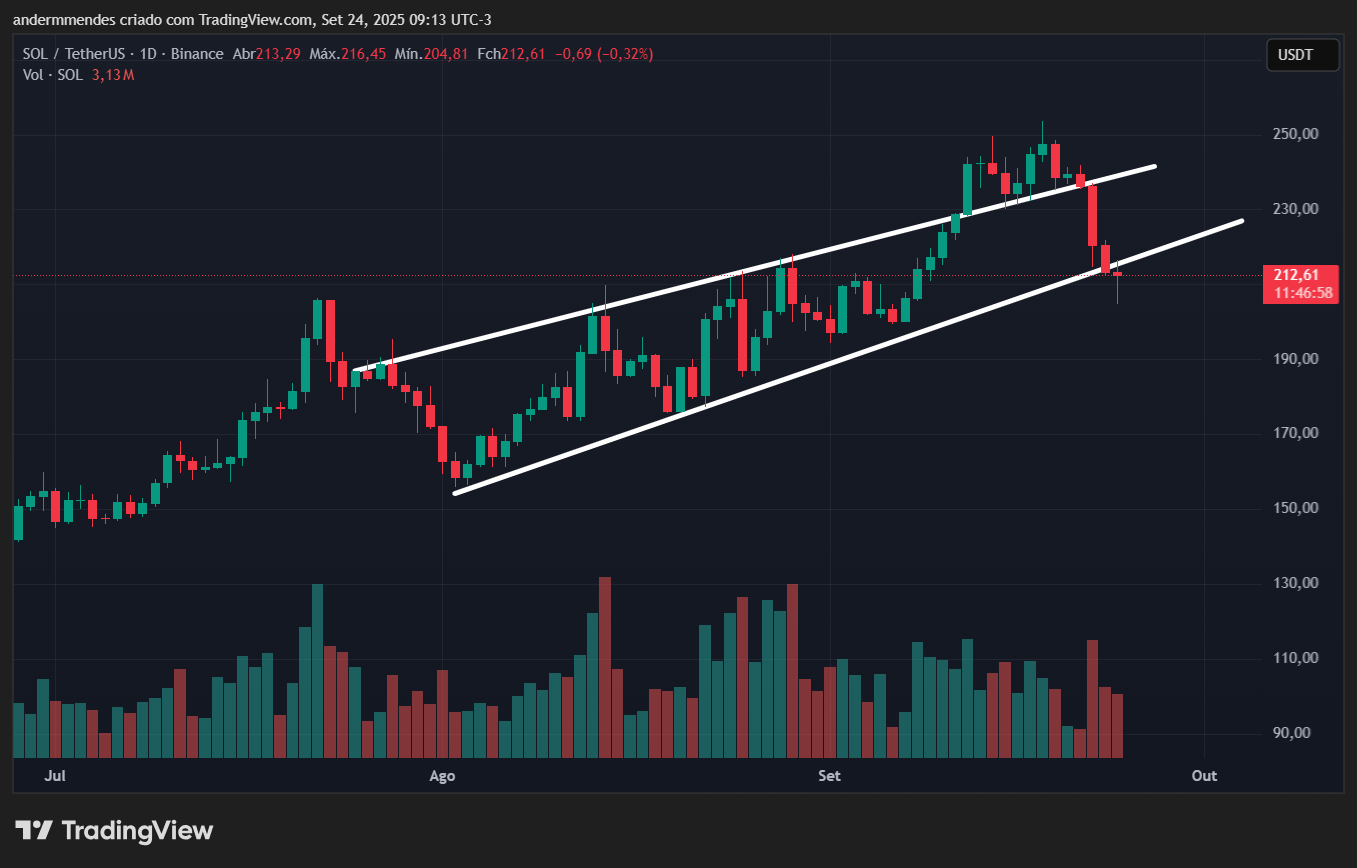Click the 190,00 price axis label

click(x=1296, y=359)
